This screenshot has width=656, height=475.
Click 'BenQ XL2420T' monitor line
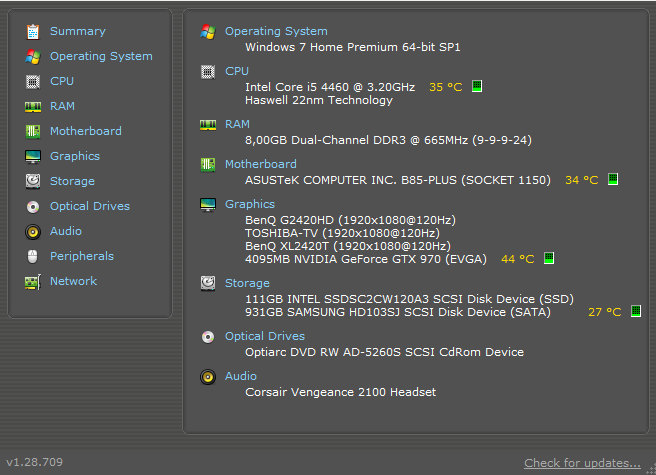point(348,246)
